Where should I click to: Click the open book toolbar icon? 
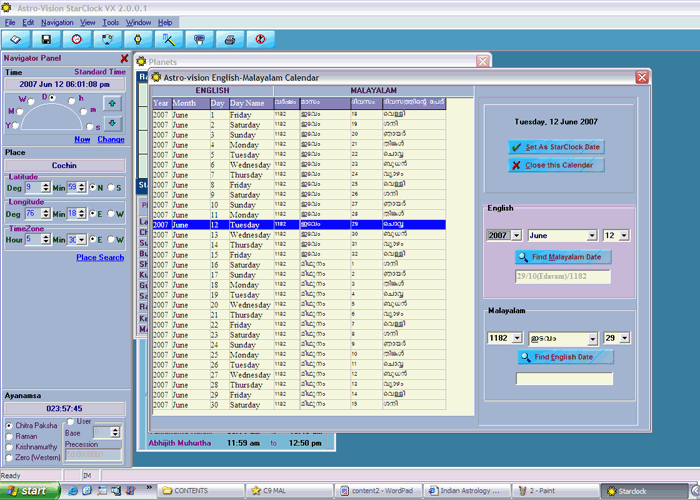coord(16,40)
